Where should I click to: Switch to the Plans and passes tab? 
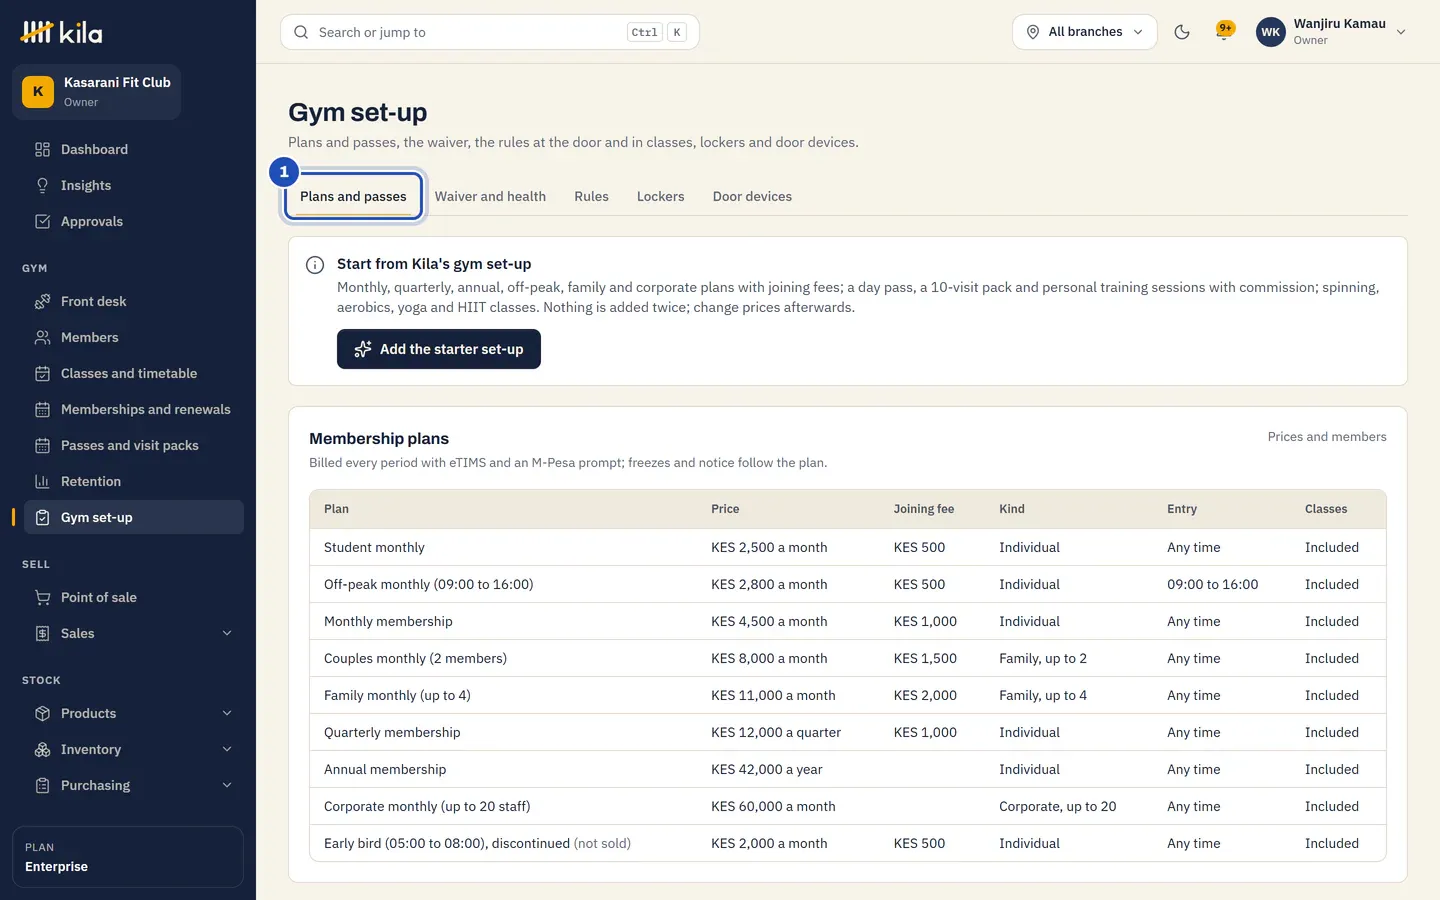coord(353,196)
